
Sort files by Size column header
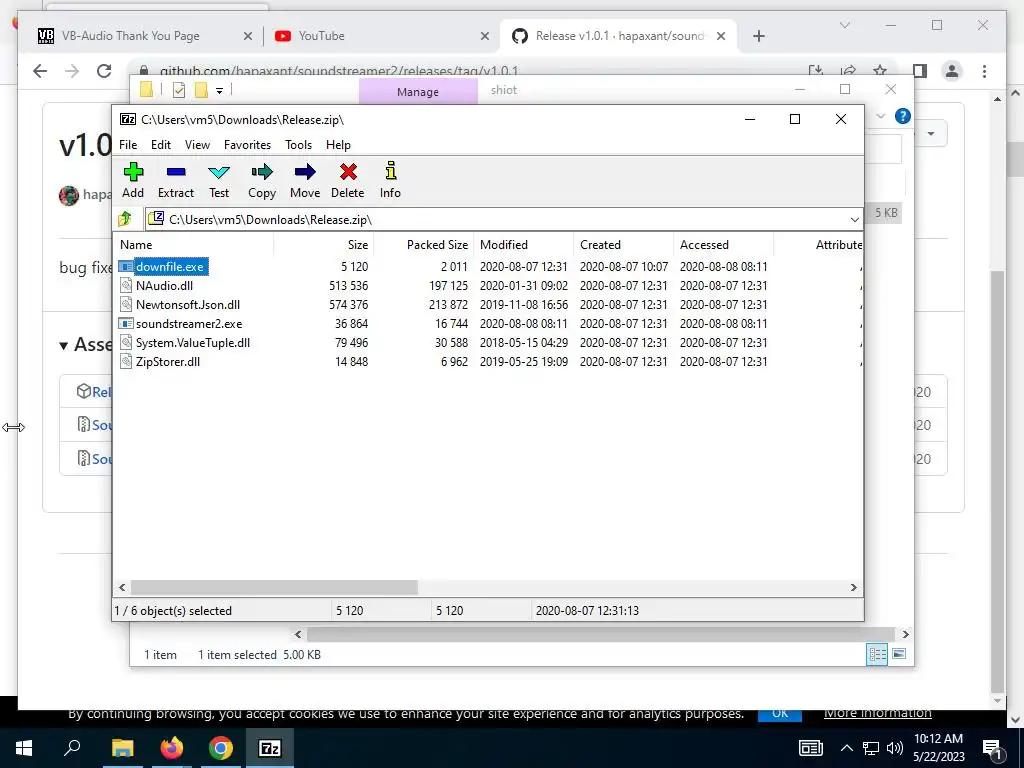click(323, 245)
